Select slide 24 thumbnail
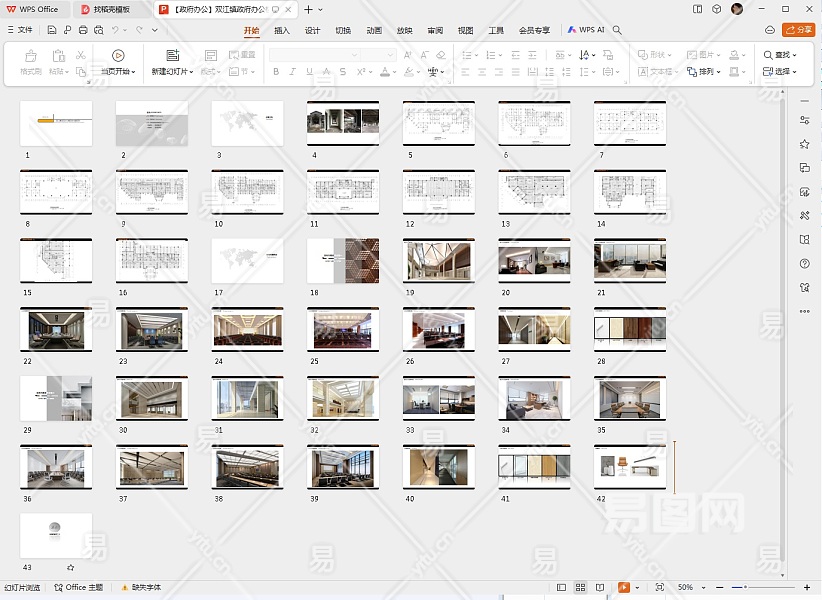822x600 pixels. 247,330
